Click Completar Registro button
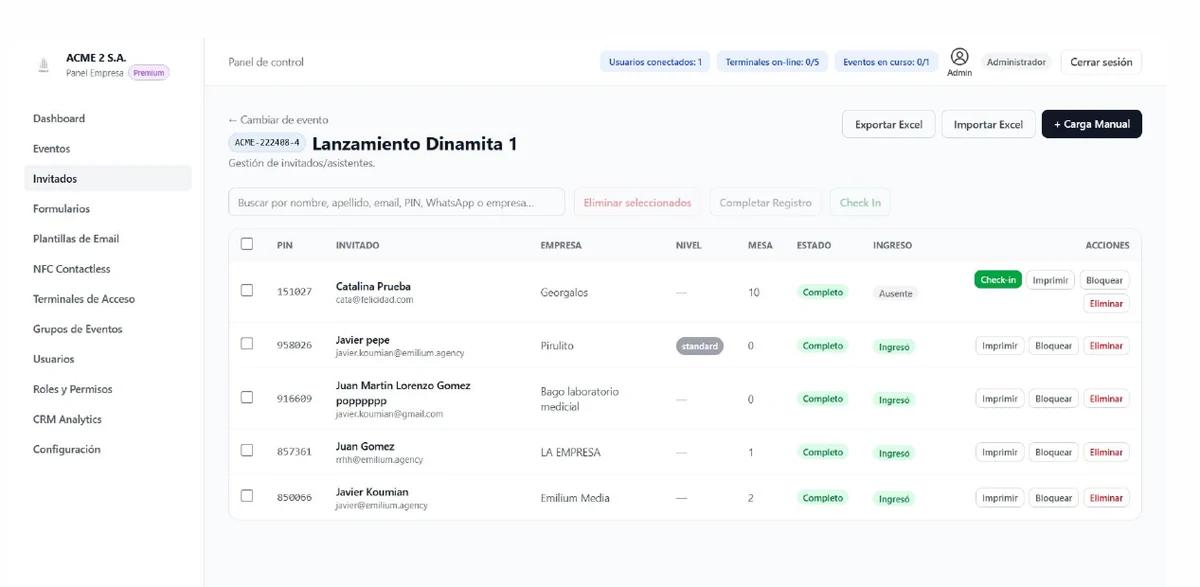Viewport: 1200px width, 587px height. coord(766,202)
